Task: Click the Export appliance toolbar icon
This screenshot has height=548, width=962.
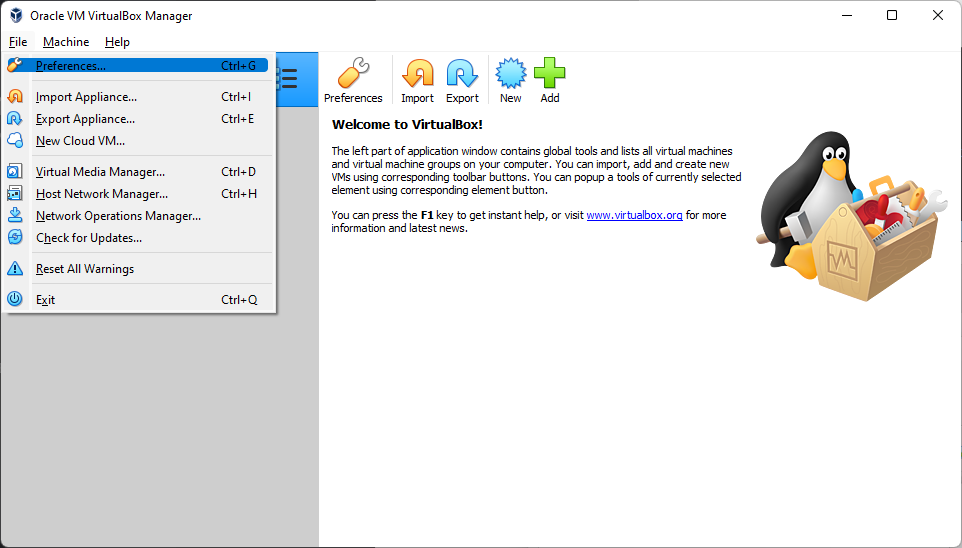Action: 462,75
